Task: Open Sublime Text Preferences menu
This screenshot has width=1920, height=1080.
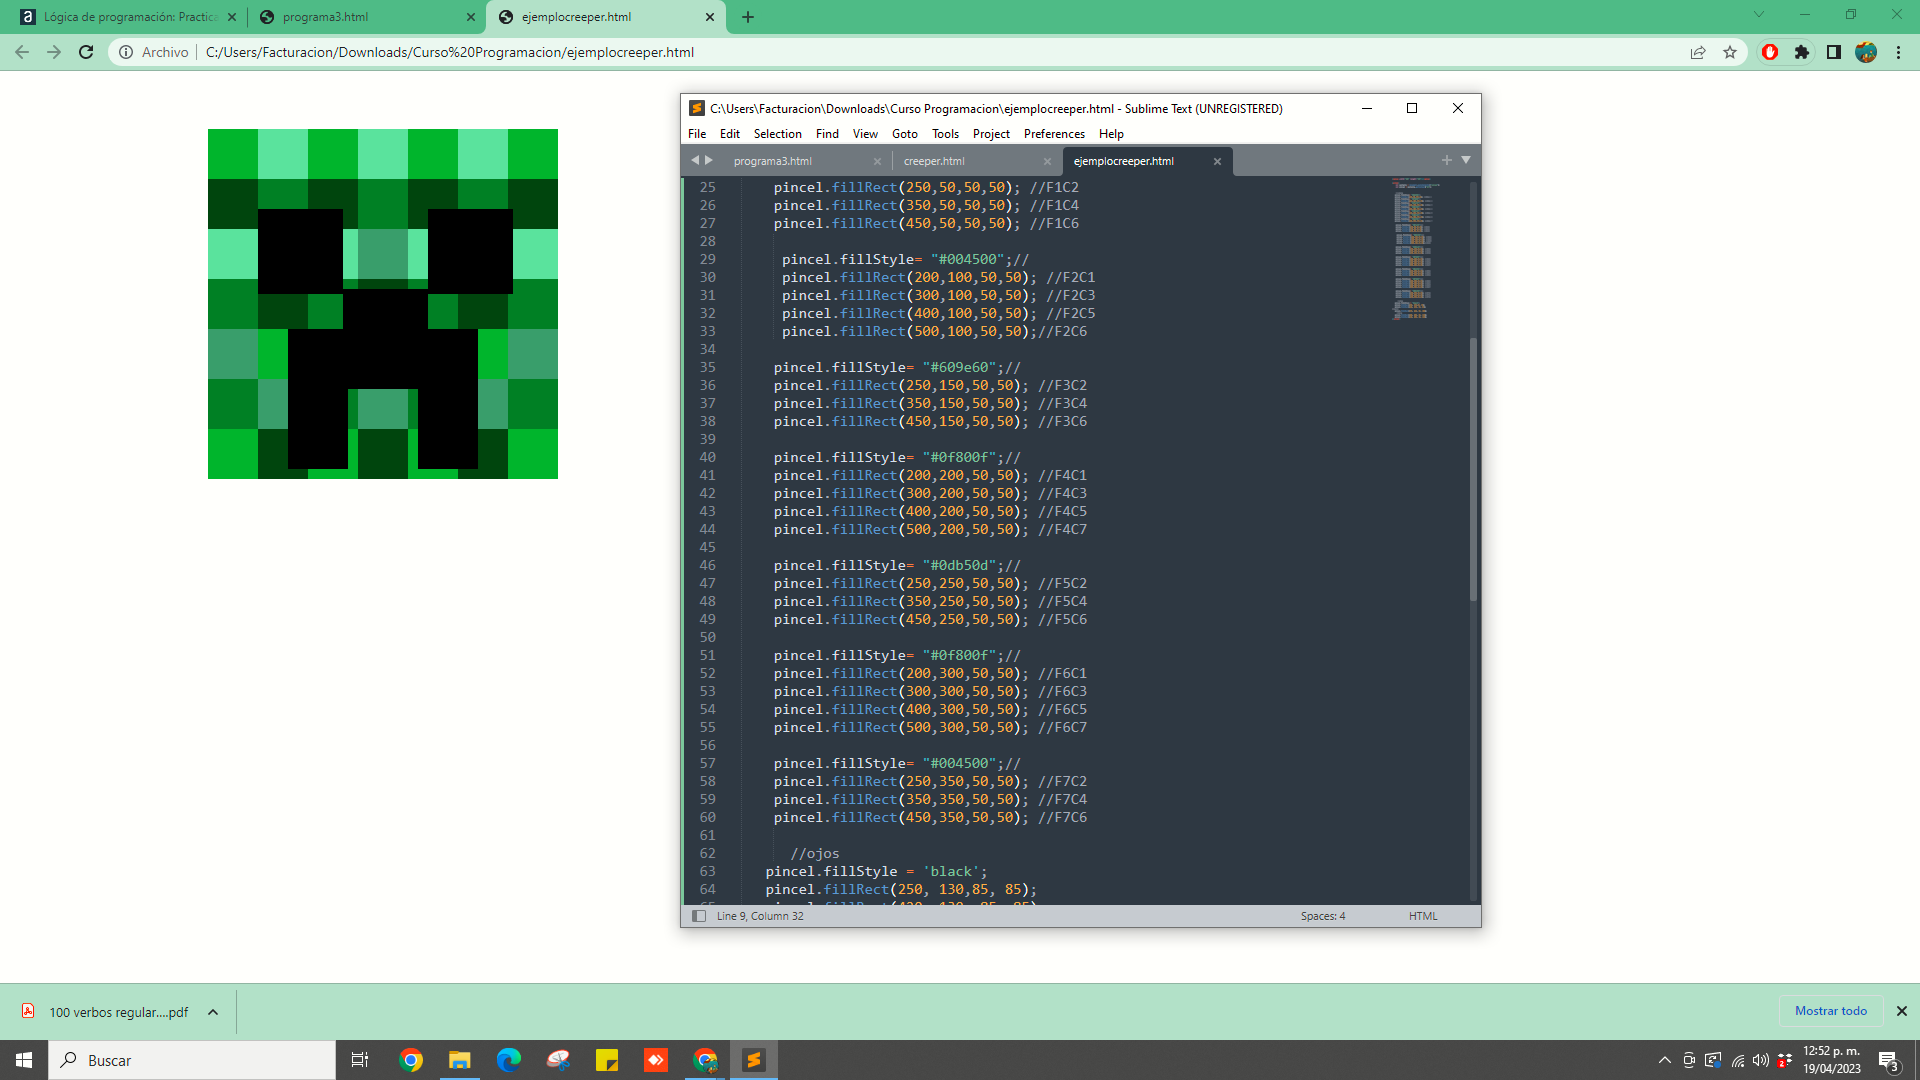Action: [x=1054, y=134]
